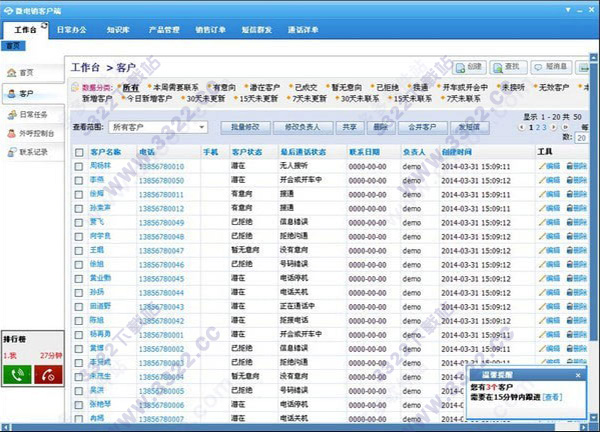Open the 短消息 message button
Screen dimensions: 600x432
click(x=550, y=67)
